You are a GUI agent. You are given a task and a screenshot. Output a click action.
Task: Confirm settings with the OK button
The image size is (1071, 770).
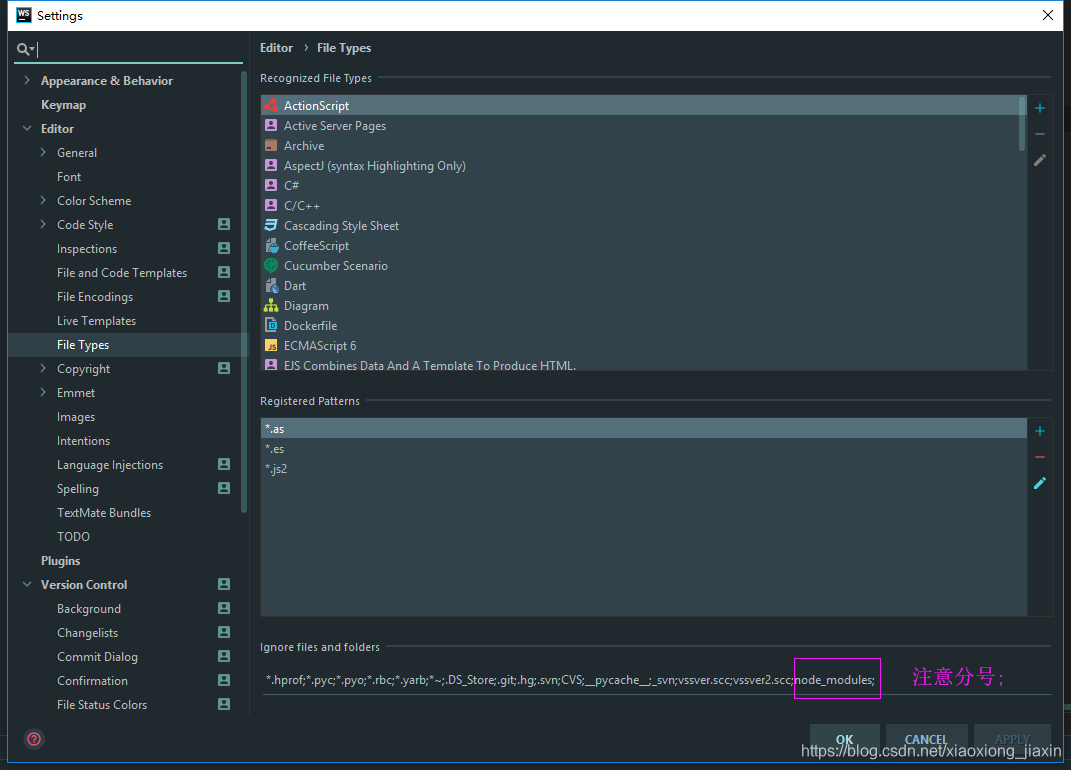click(x=844, y=739)
